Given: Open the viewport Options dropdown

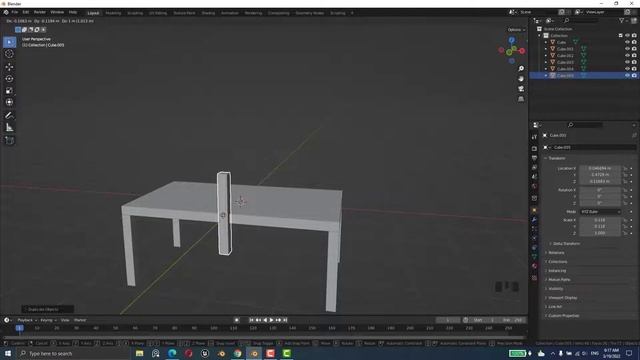Looking at the screenshot, I should (516, 30).
